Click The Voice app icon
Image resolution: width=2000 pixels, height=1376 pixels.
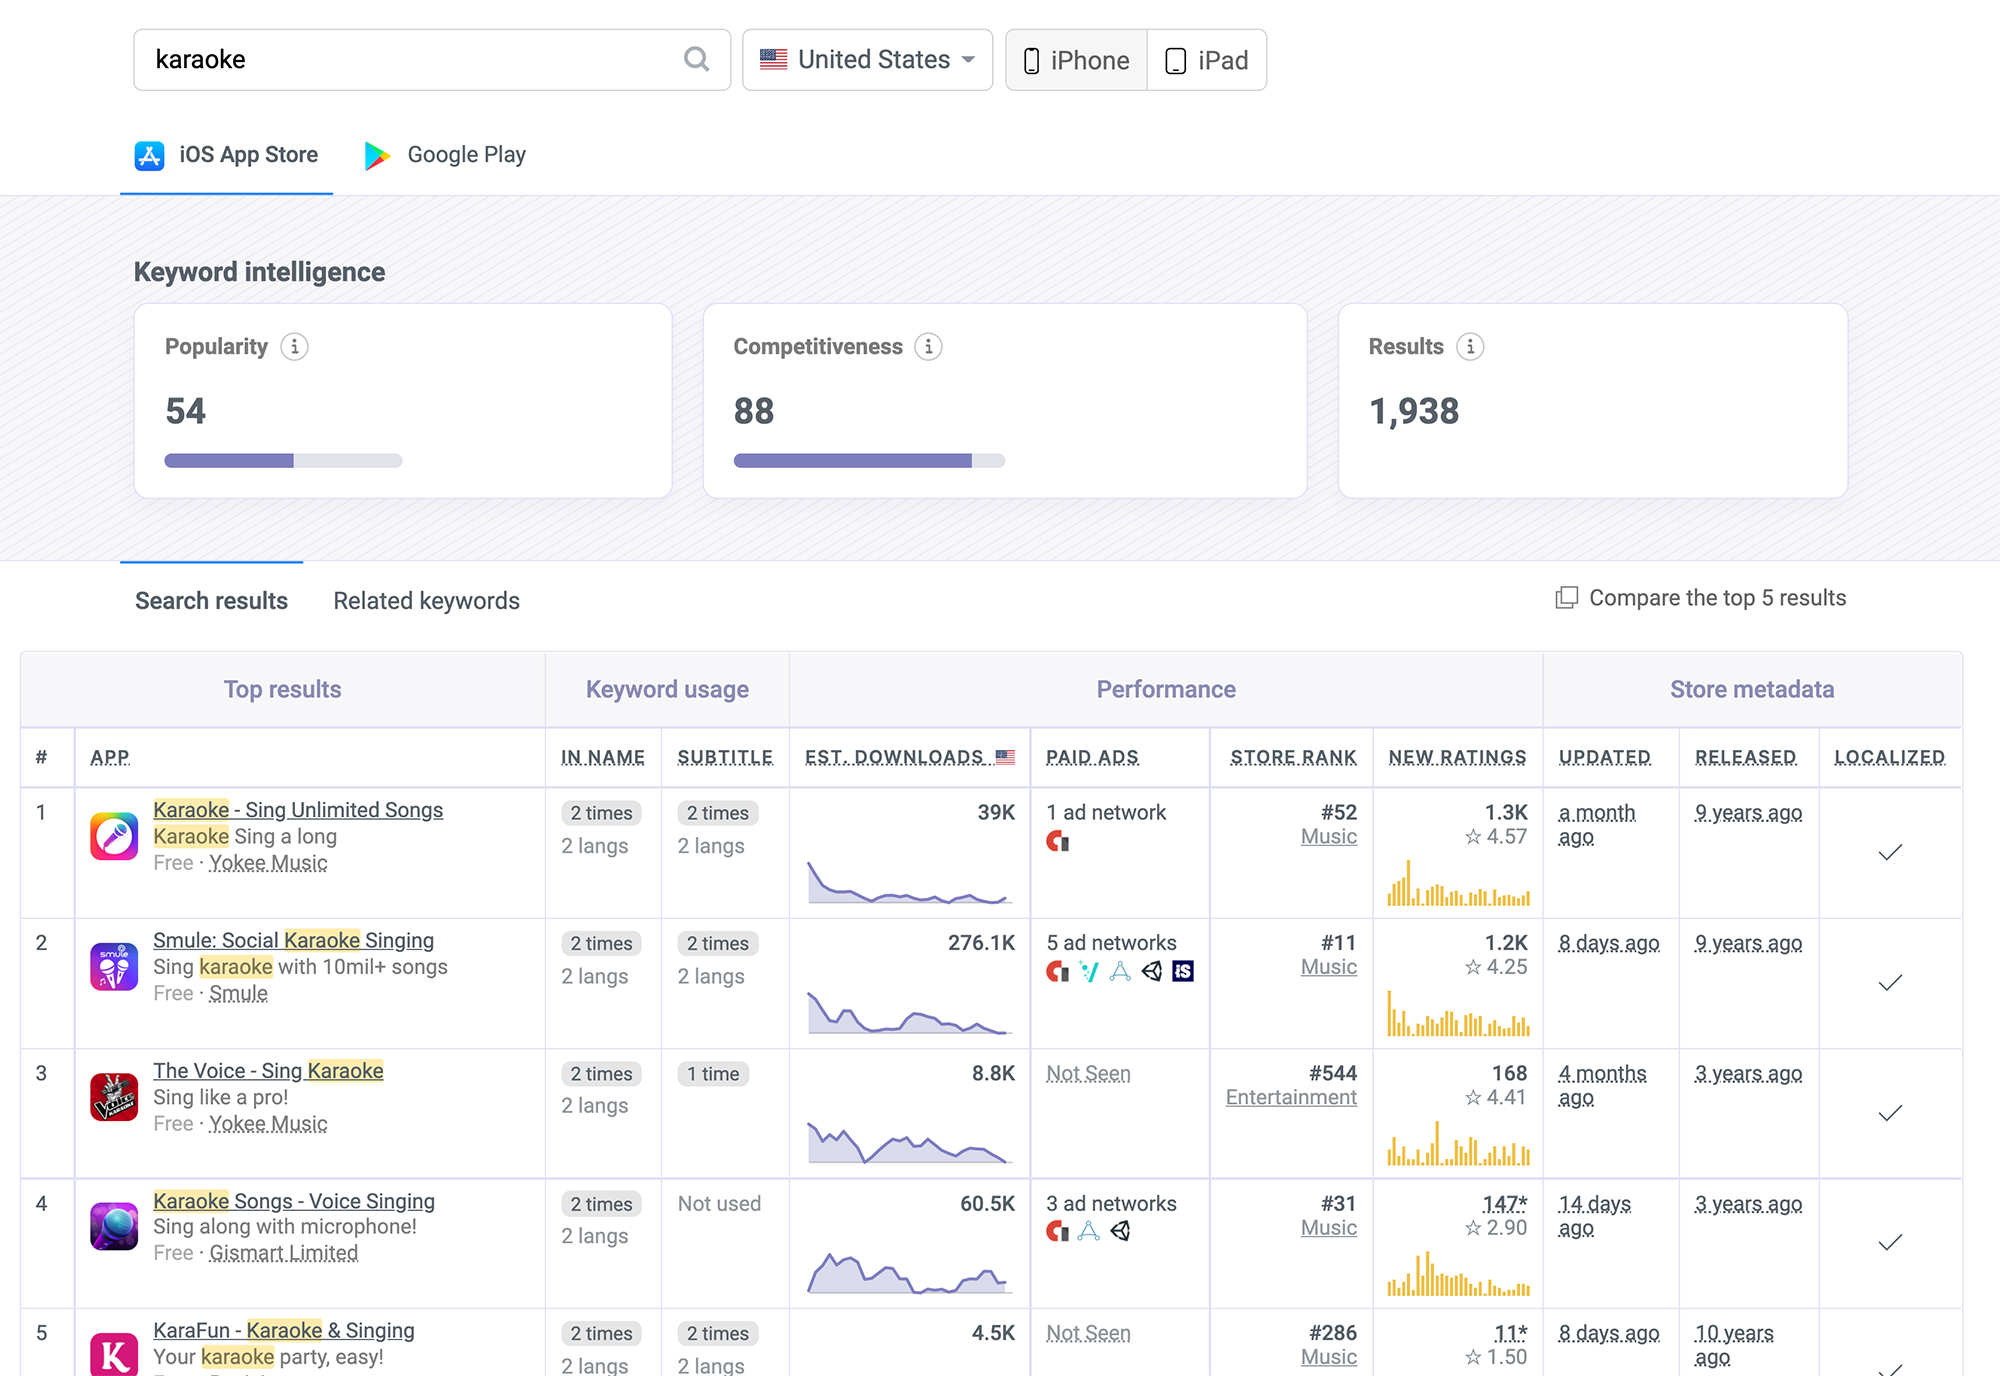[x=114, y=1097]
